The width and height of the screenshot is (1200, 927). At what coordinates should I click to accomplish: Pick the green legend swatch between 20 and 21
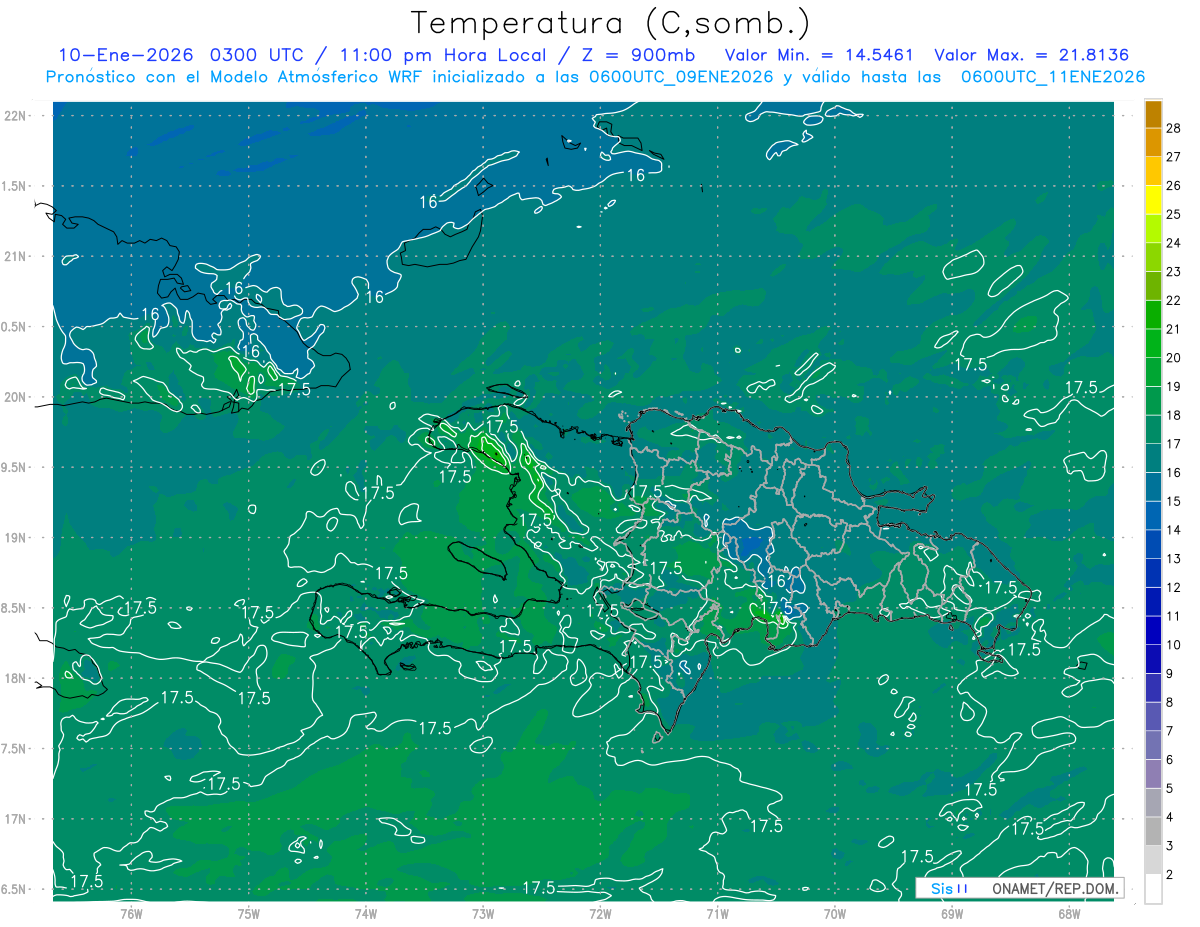coord(1153,344)
